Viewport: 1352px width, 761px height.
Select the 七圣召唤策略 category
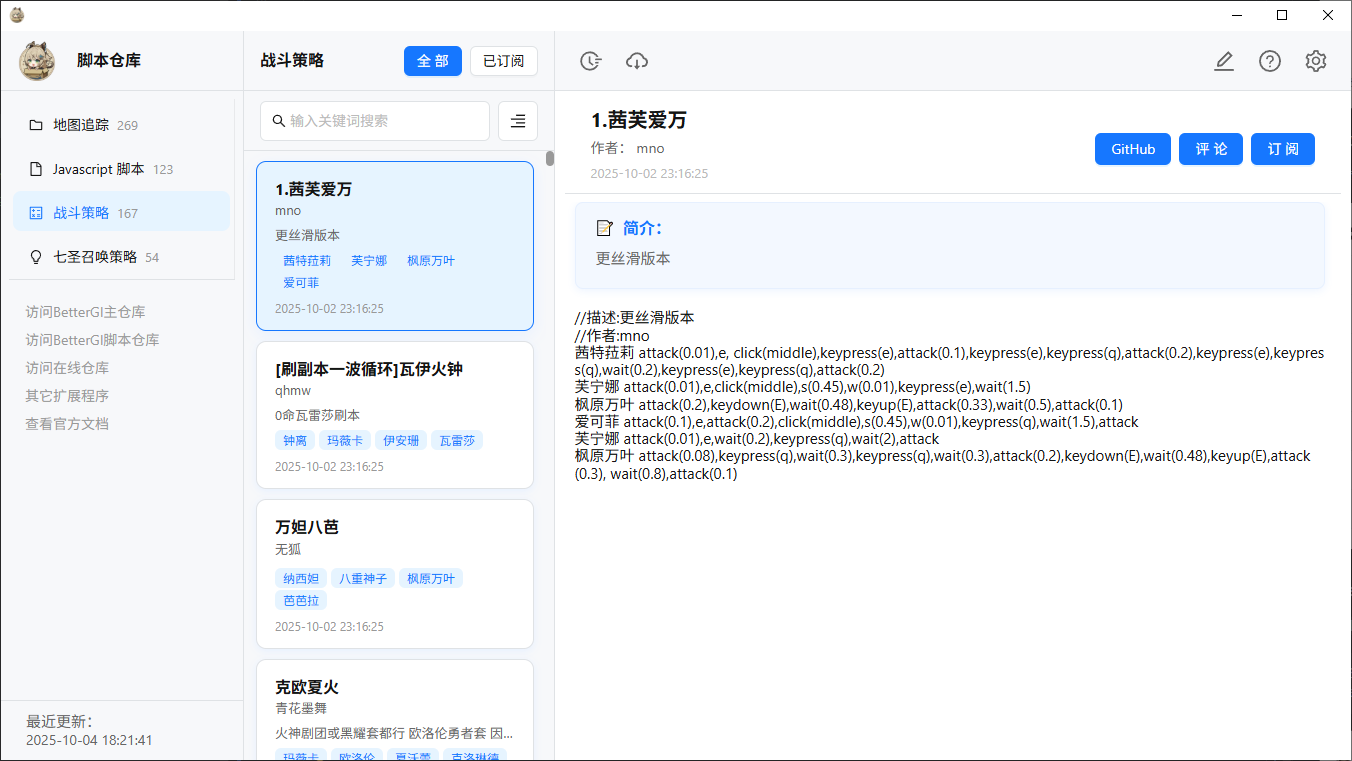tap(95, 257)
